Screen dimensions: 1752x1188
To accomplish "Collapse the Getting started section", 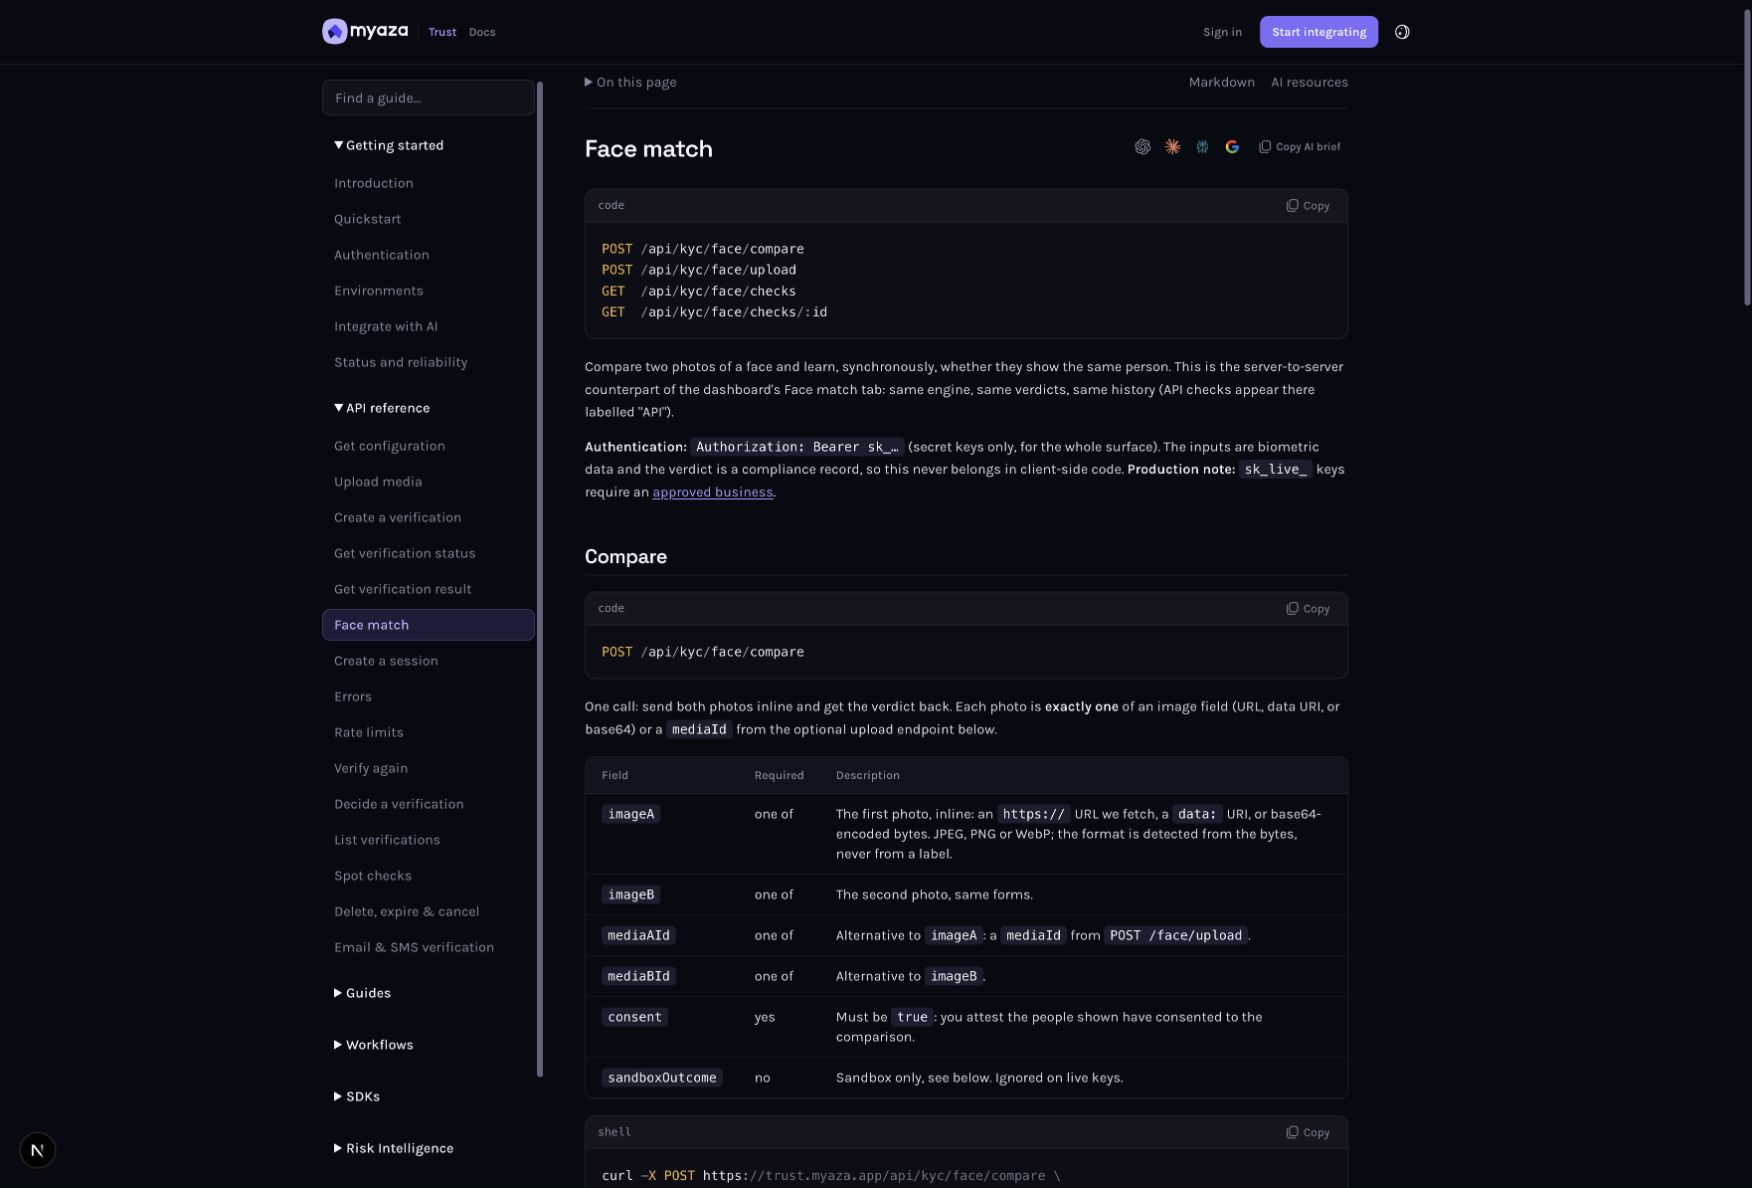I will pyautogui.click(x=389, y=145).
